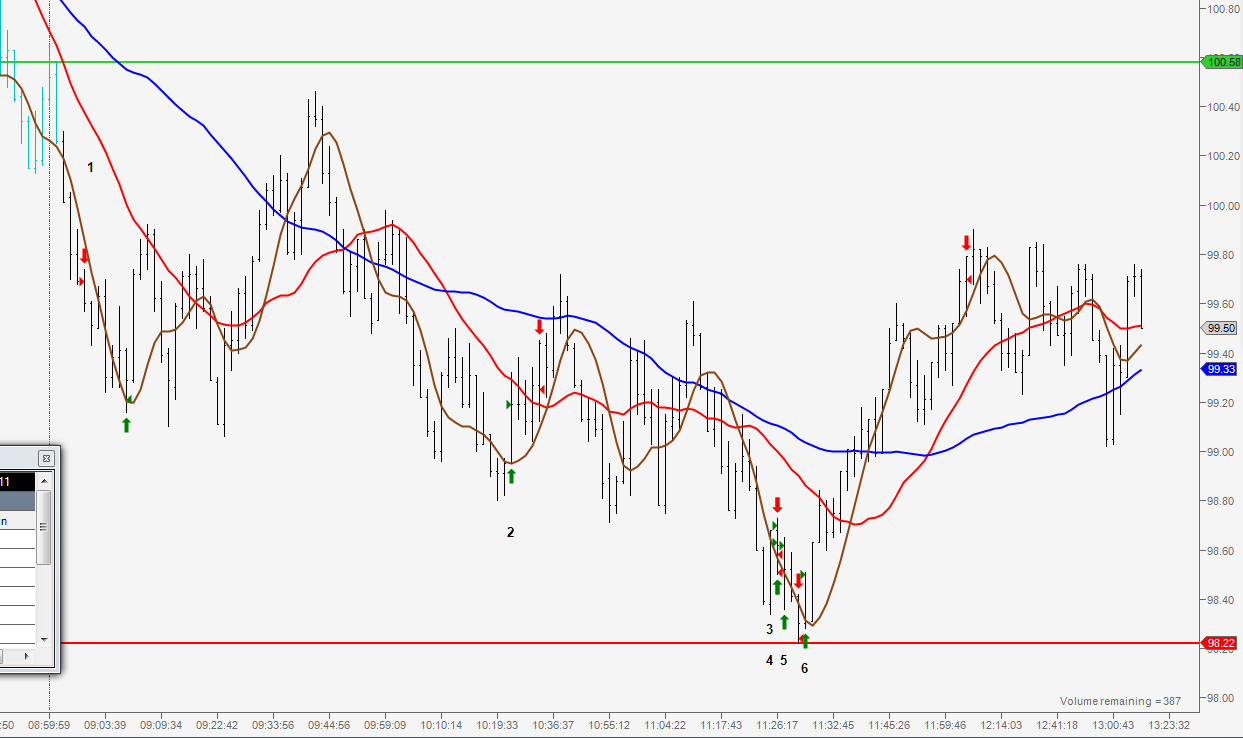Click the green buy arrow near 10:19:33
Screen dimensions: 1243x738
pos(511,476)
